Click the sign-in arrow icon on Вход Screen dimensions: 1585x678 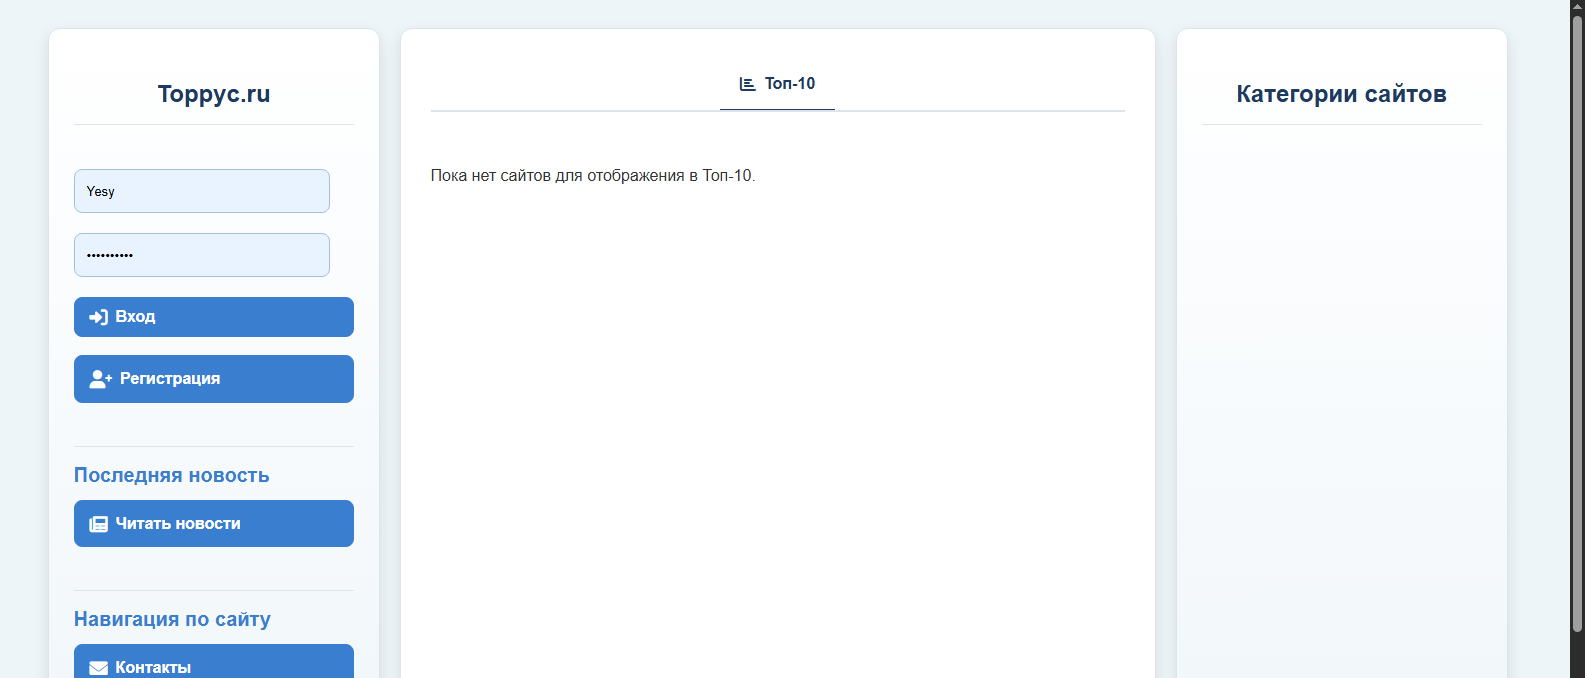pos(98,317)
